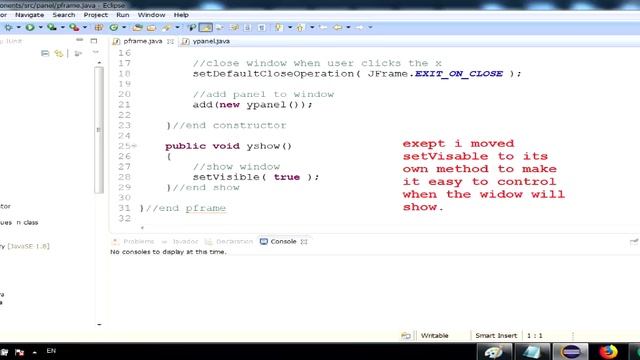Click the EN language indicator in taskbar

(x=51, y=351)
